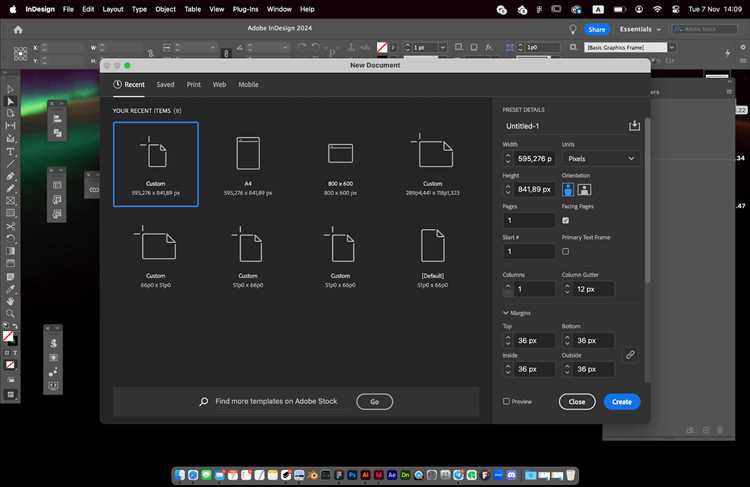750x487 pixels.
Task: Open the Units dropdown showing Pixels
Action: (x=600, y=158)
